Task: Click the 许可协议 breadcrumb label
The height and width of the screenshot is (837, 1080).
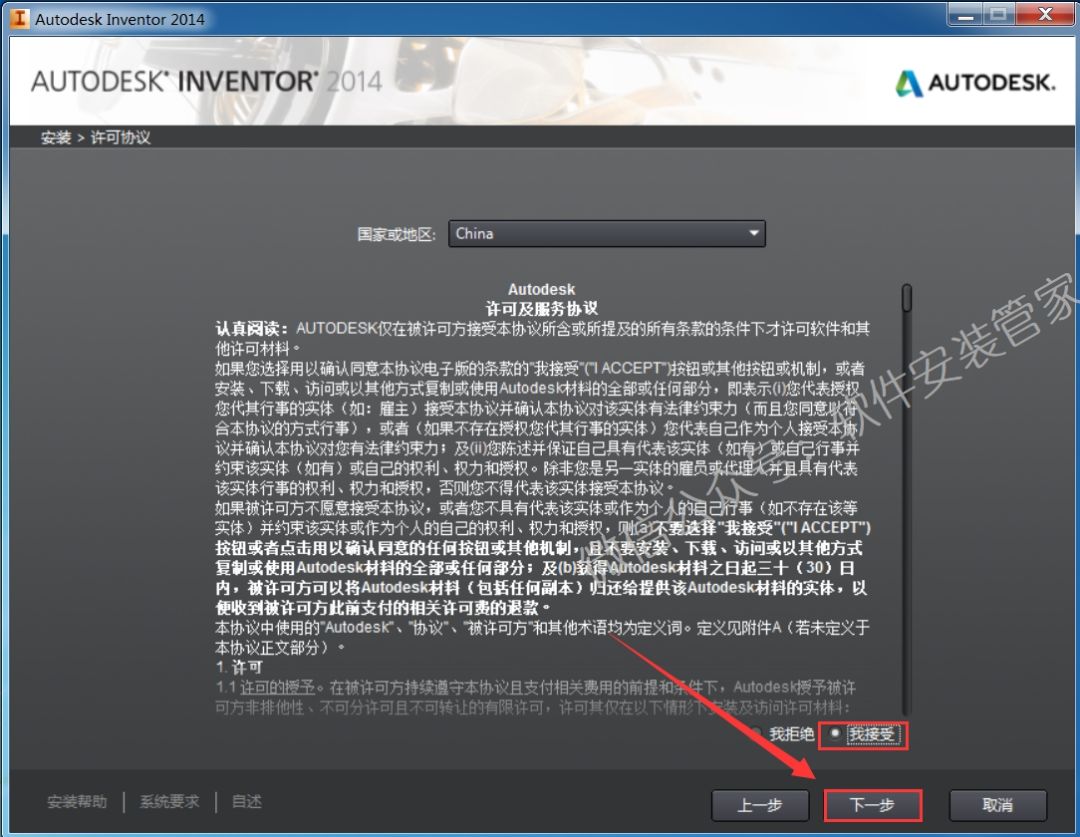Action: click(x=119, y=137)
